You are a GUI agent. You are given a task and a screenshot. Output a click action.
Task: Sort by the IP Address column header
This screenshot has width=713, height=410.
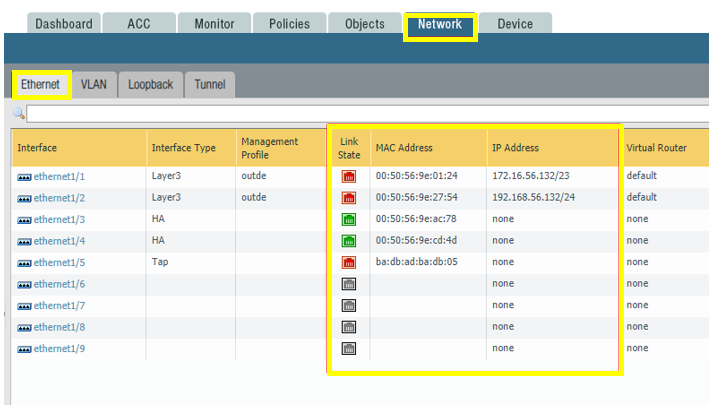click(552, 148)
